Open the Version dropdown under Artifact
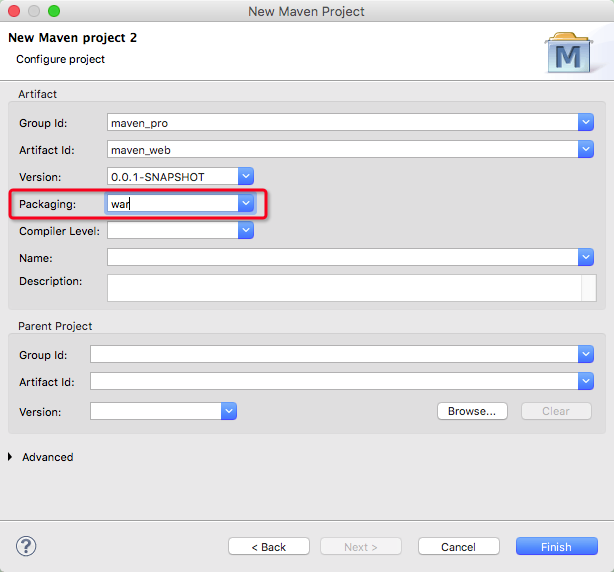The height and width of the screenshot is (572, 614). 245,176
